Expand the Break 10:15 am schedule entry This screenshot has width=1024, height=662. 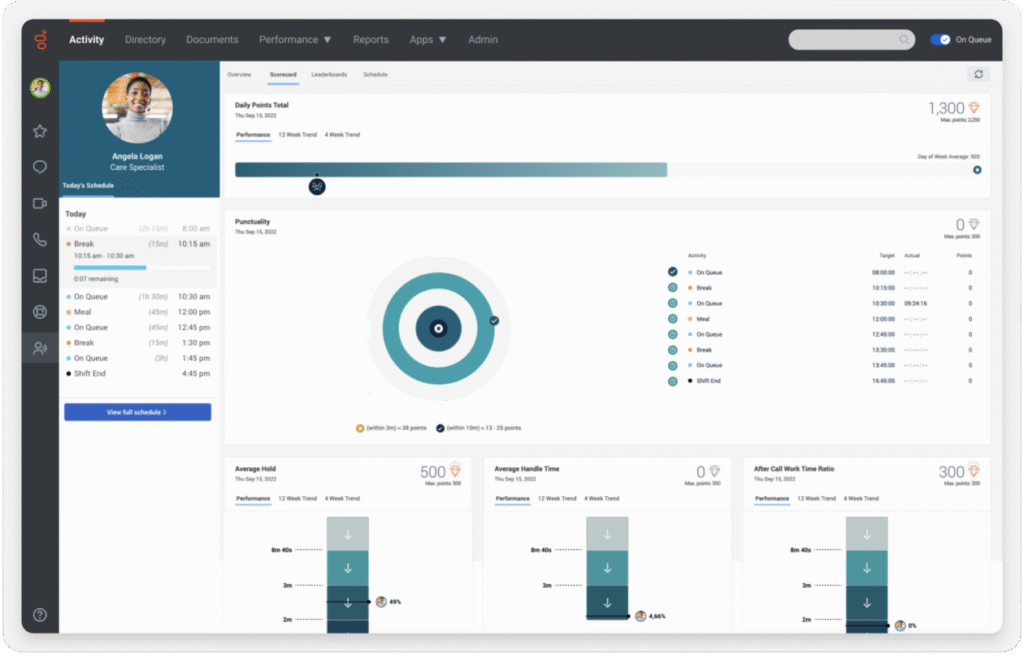click(138, 244)
